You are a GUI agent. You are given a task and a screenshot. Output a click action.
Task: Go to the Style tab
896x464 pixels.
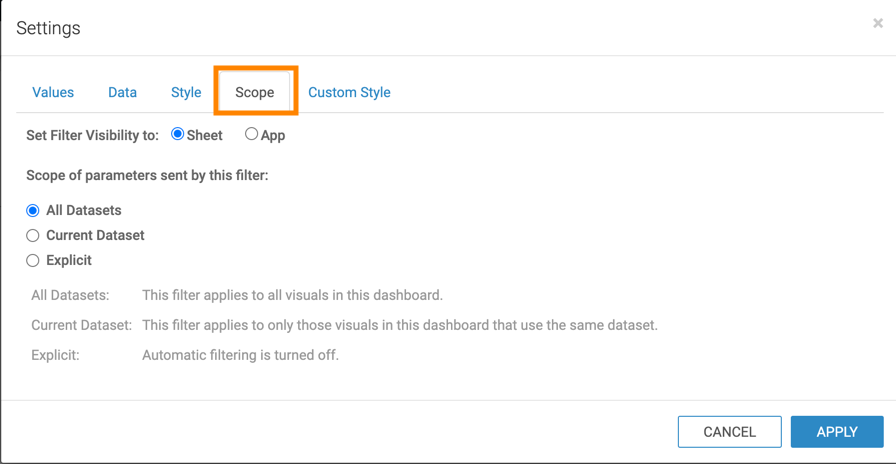[x=186, y=92]
